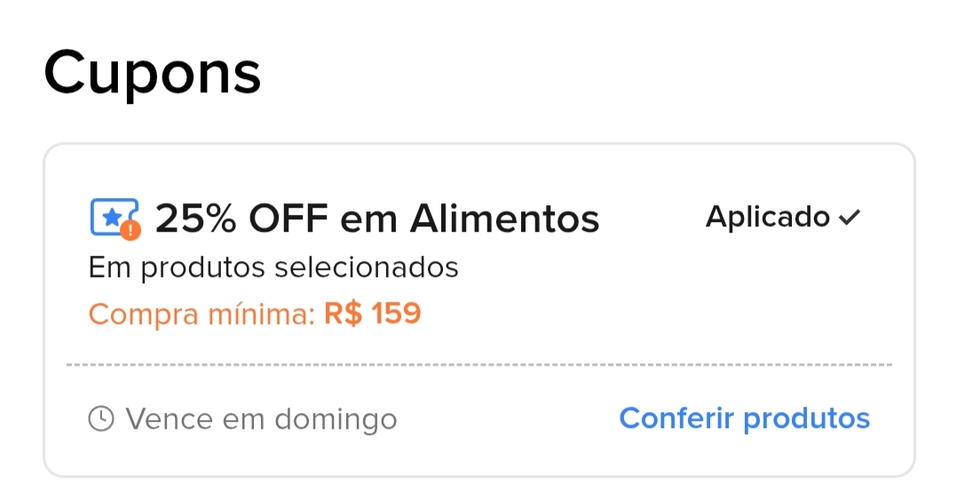This screenshot has height=500, width=957.
Task: Click the Cupons page heading
Action: [152, 72]
